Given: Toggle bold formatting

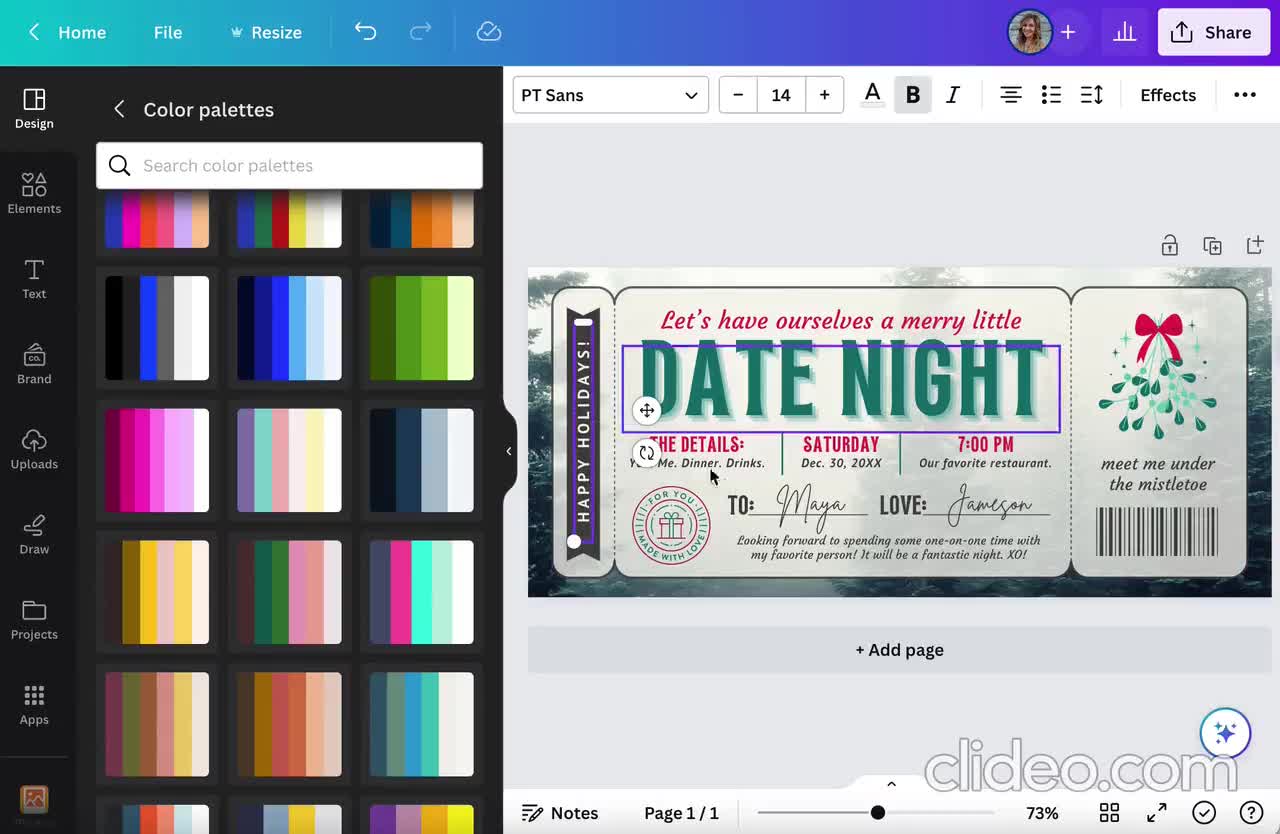Looking at the screenshot, I should tap(913, 95).
